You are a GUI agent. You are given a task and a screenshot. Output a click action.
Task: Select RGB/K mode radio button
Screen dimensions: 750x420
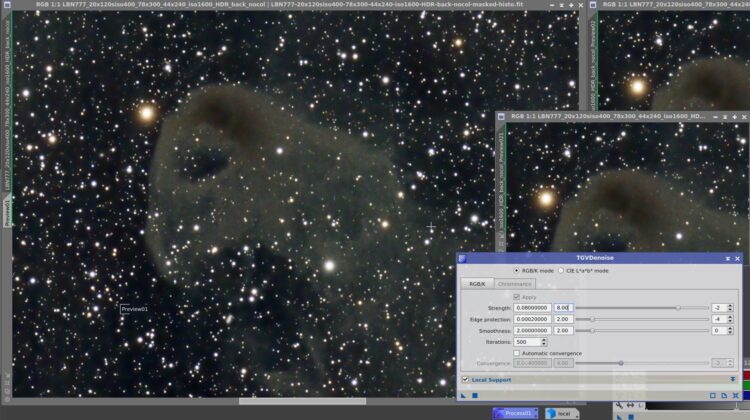(x=516, y=271)
